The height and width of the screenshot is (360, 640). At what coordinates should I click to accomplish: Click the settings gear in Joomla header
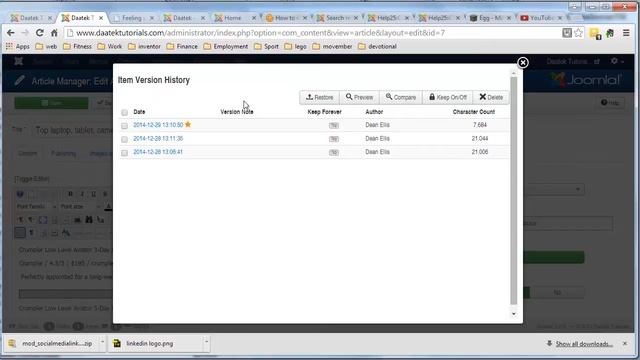[x=615, y=61]
